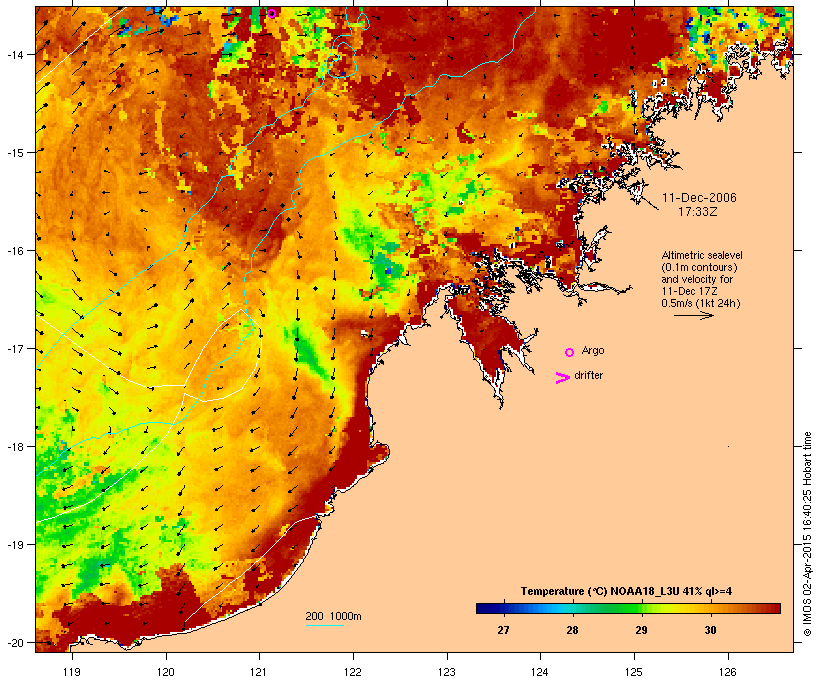The image size is (820, 680).
Task: Click latitude axis label -17
Action: click(x=14, y=349)
